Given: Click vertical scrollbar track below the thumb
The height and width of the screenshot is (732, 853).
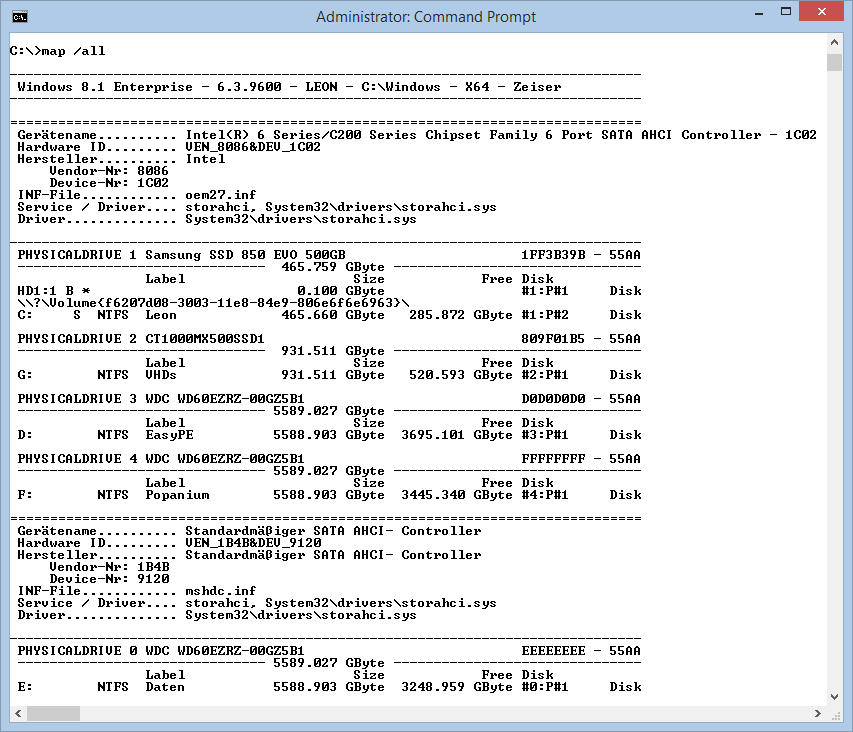Looking at the screenshot, I should [835, 400].
